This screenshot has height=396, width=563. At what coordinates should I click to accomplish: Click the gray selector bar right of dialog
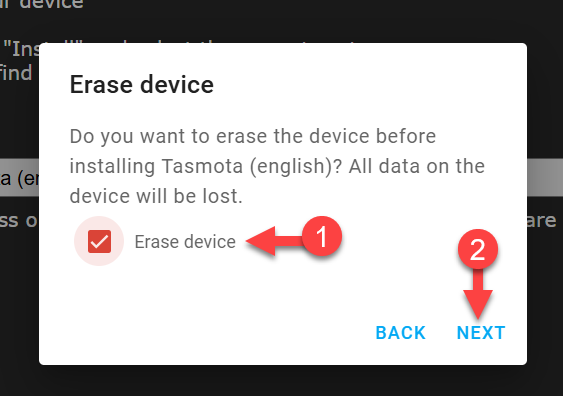[545, 178]
